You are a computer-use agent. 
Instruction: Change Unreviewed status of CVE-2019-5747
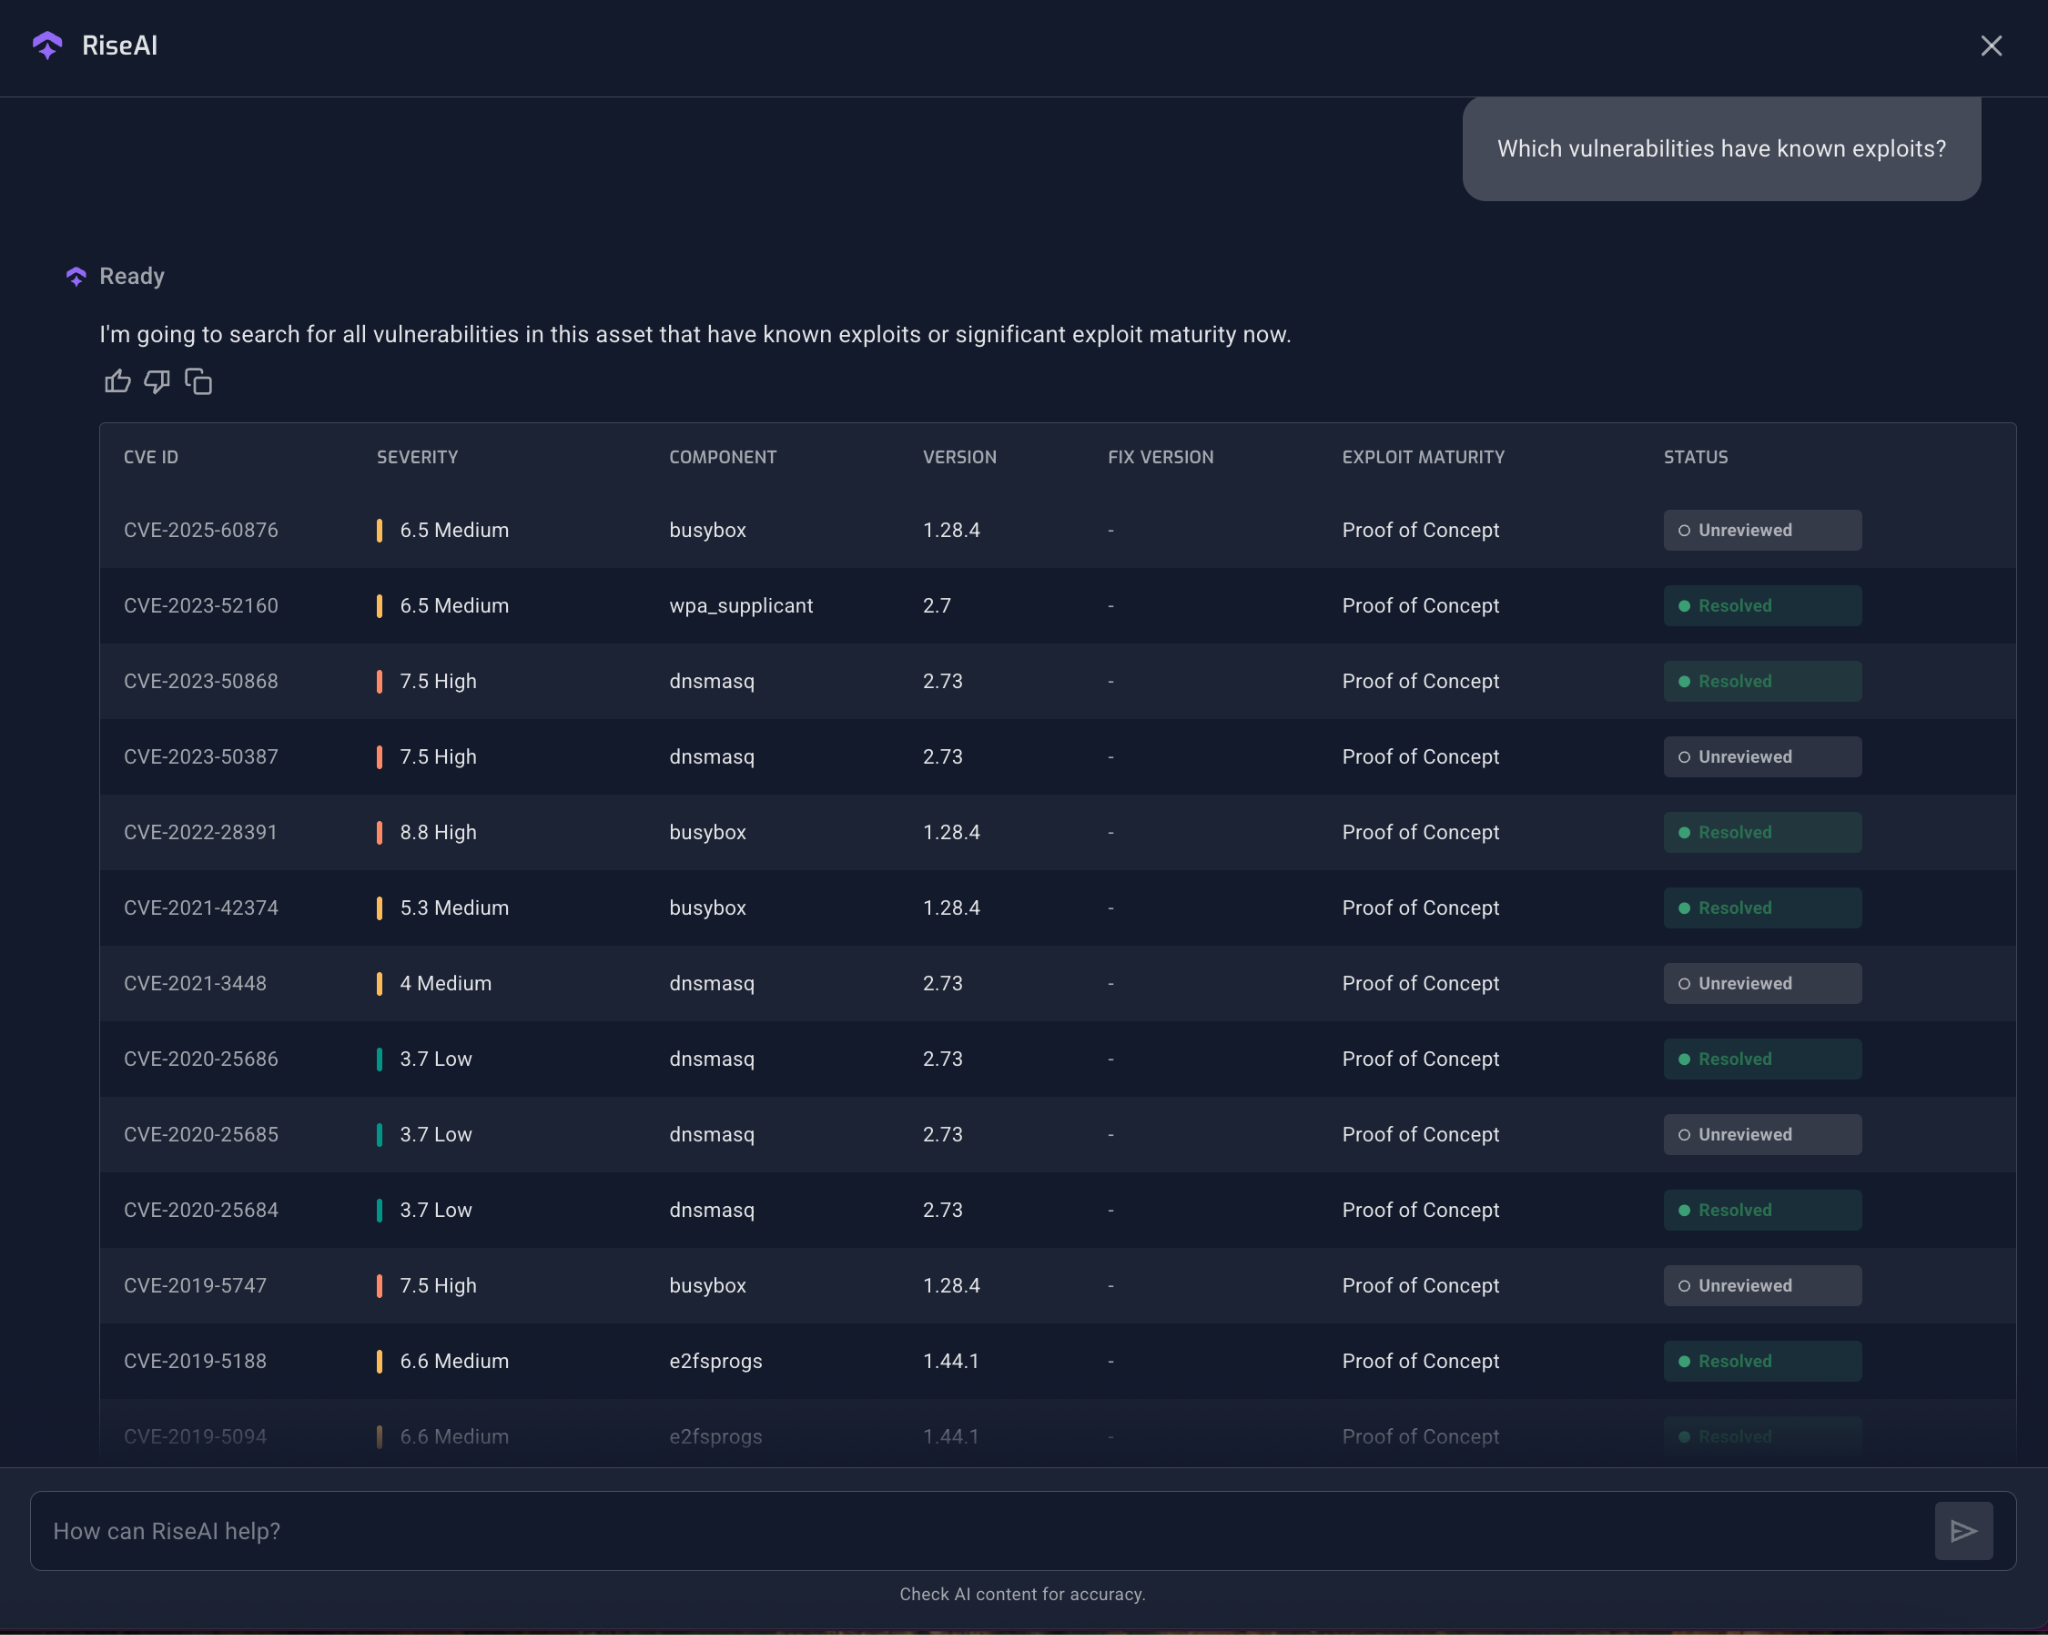[1761, 1285]
